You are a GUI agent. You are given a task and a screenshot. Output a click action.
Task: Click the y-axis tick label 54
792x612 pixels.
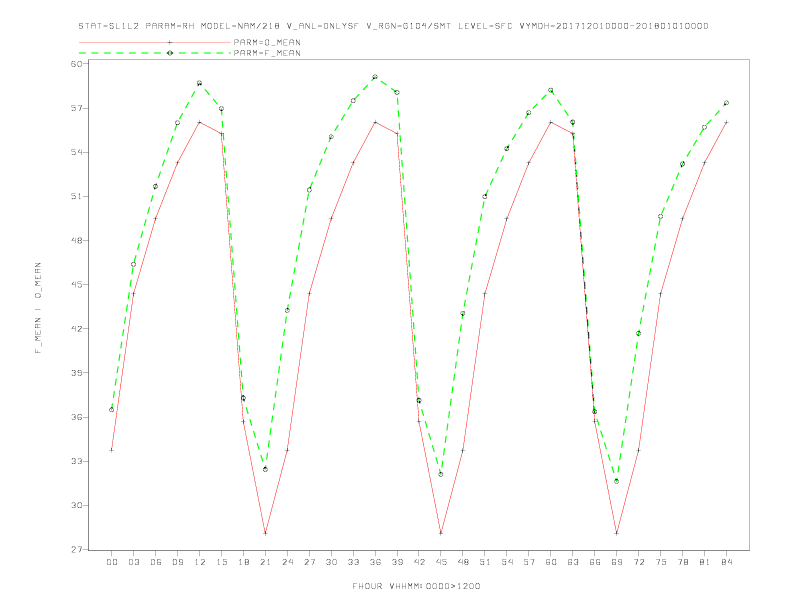[76, 152]
